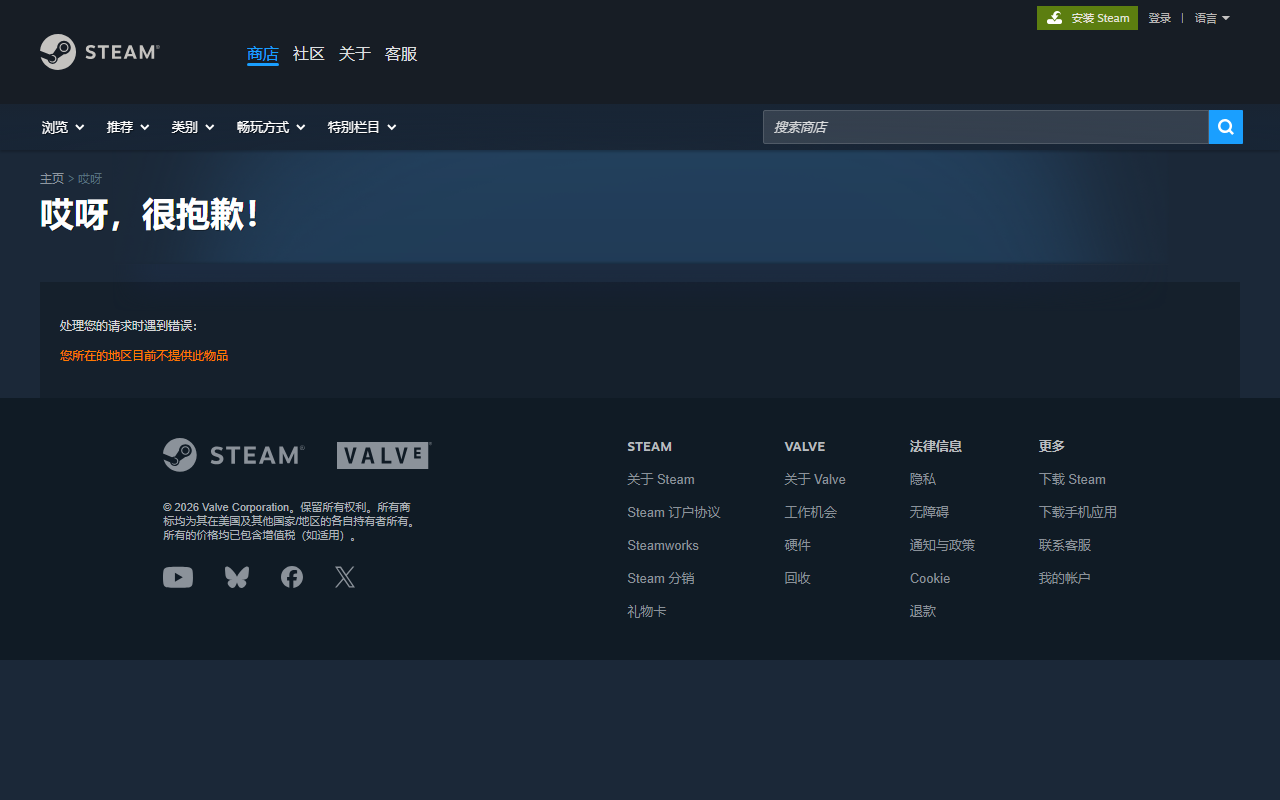Focus the 搜索商店 search field

[986, 127]
